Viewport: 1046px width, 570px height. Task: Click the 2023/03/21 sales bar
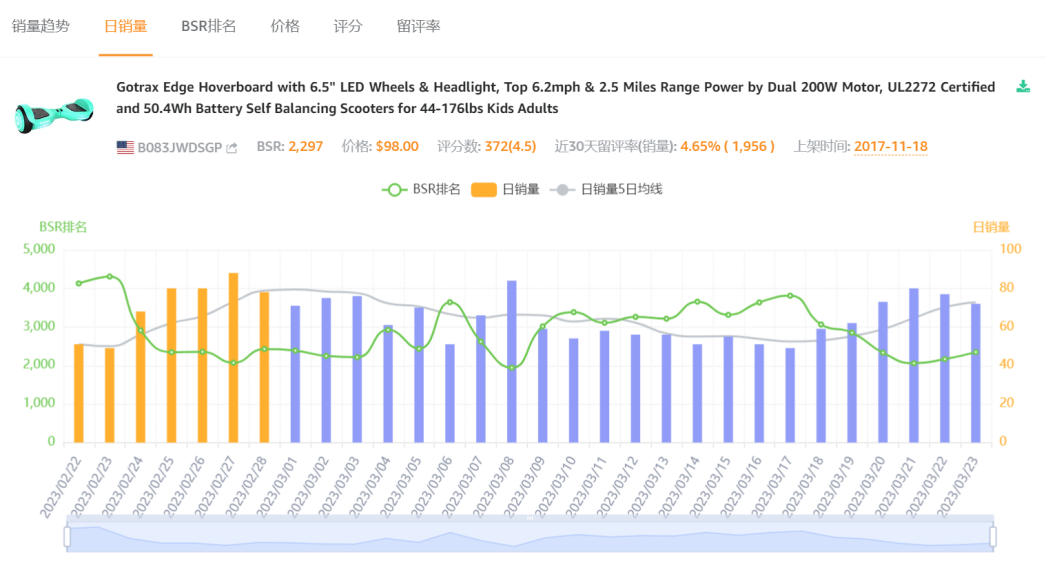click(x=914, y=365)
